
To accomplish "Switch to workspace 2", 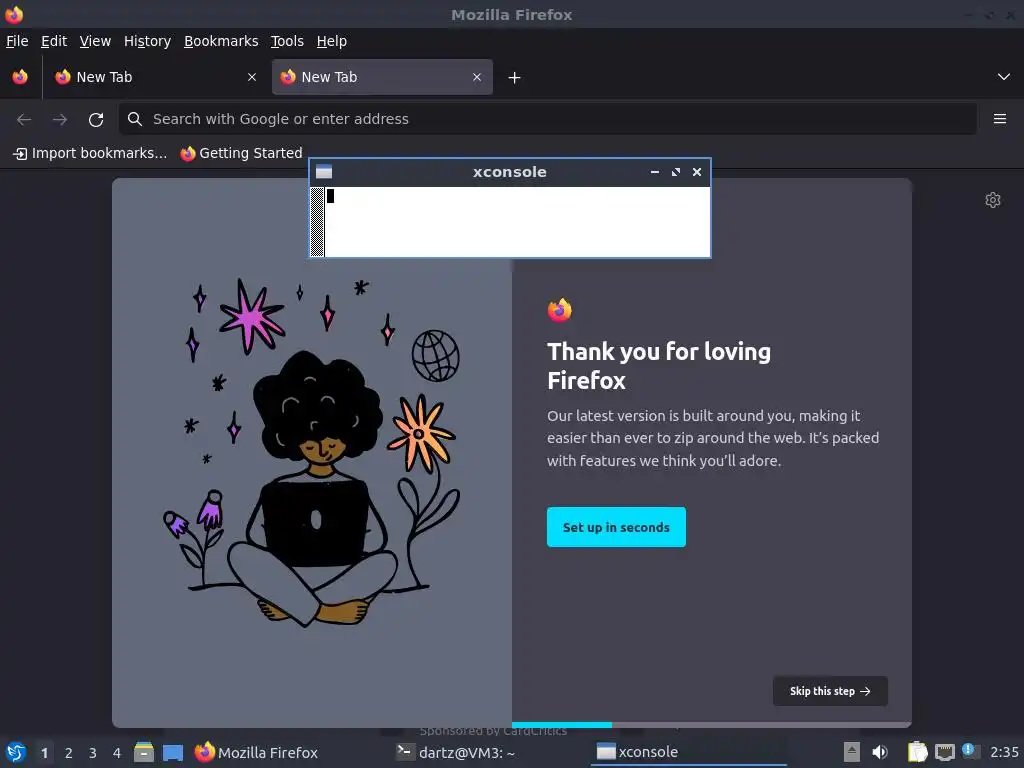I will (x=69, y=753).
